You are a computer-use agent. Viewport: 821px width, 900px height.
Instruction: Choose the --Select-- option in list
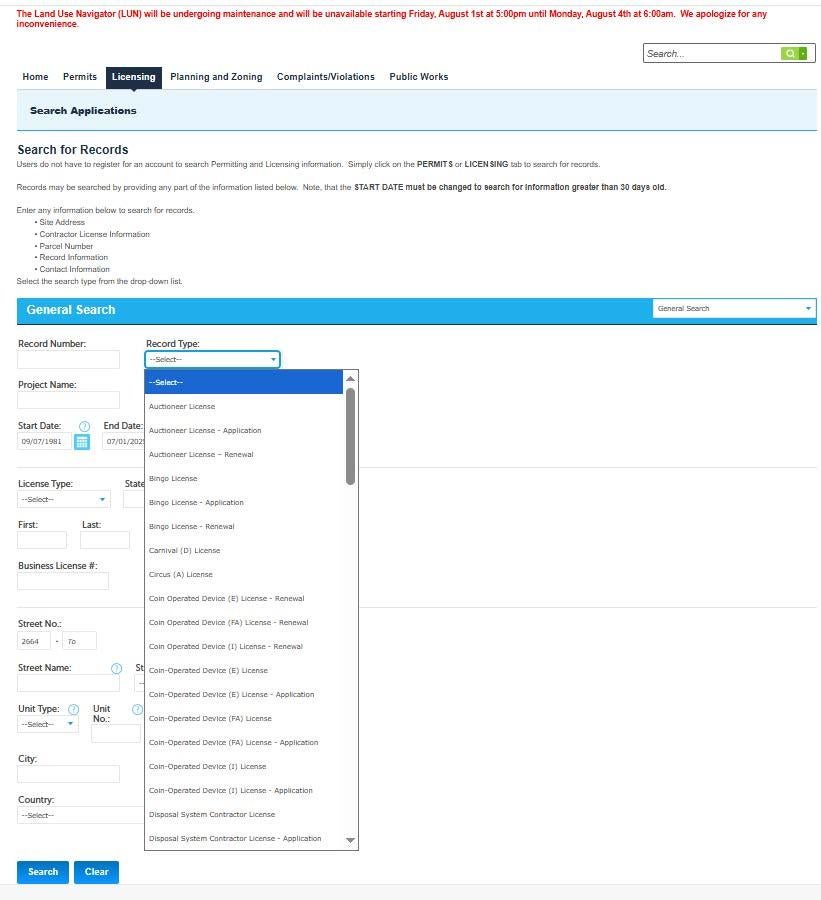(243, 382)
